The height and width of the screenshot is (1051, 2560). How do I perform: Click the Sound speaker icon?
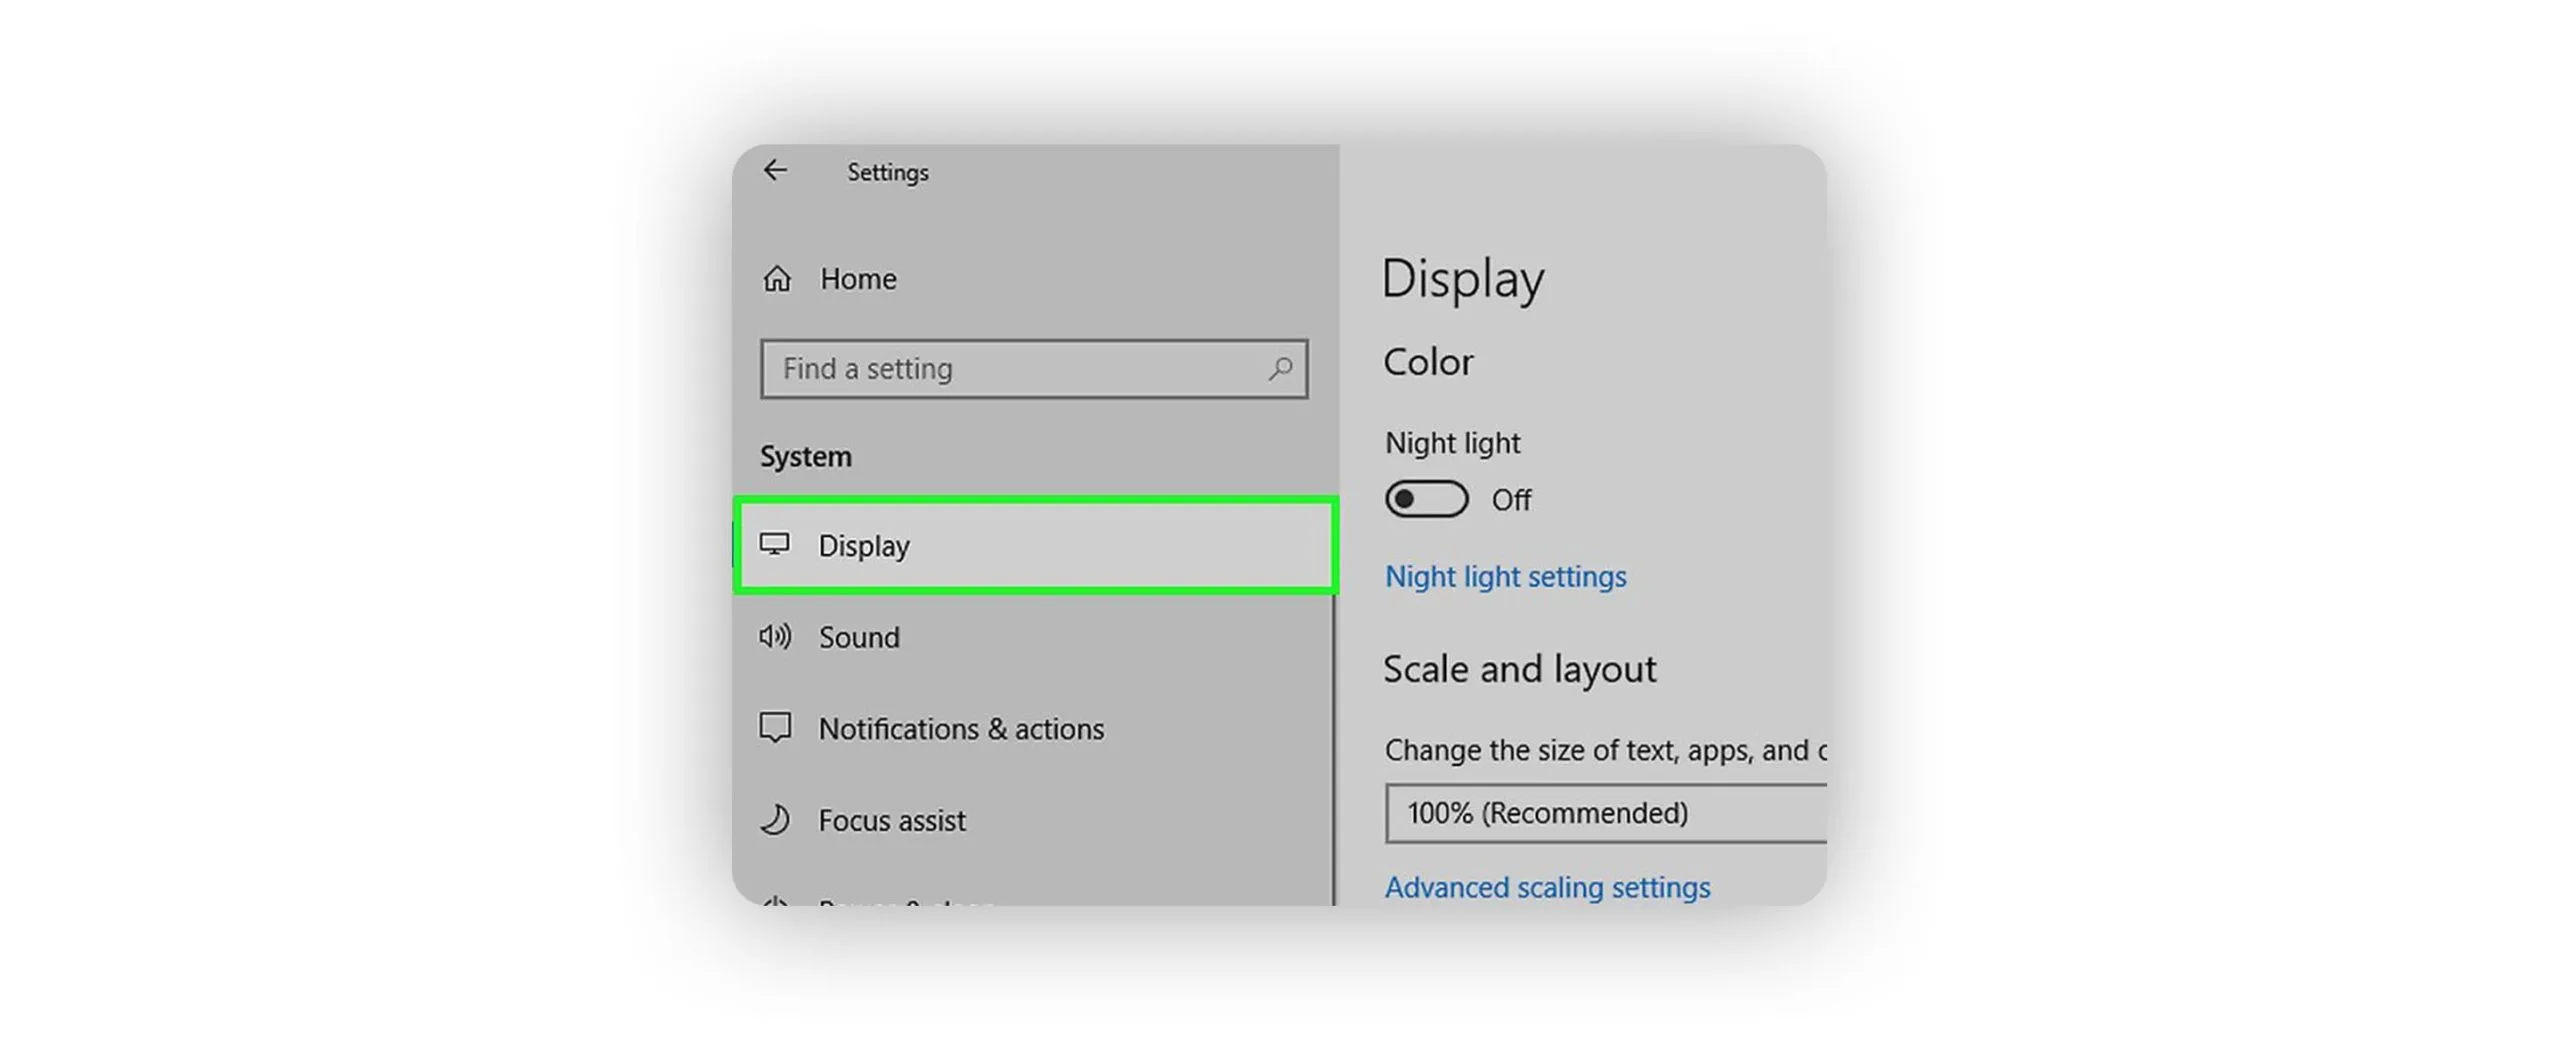[x=774, y=637]
